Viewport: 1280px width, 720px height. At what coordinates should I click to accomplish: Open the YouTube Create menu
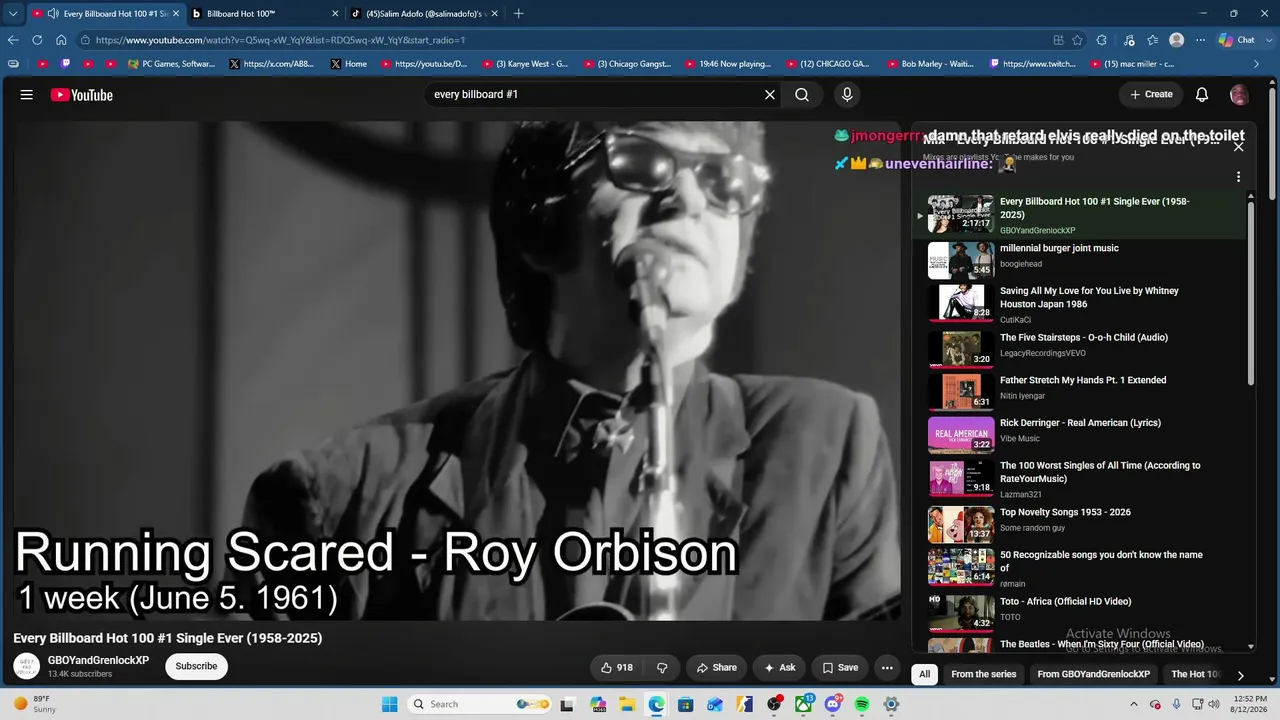(x=1151, y=95)
